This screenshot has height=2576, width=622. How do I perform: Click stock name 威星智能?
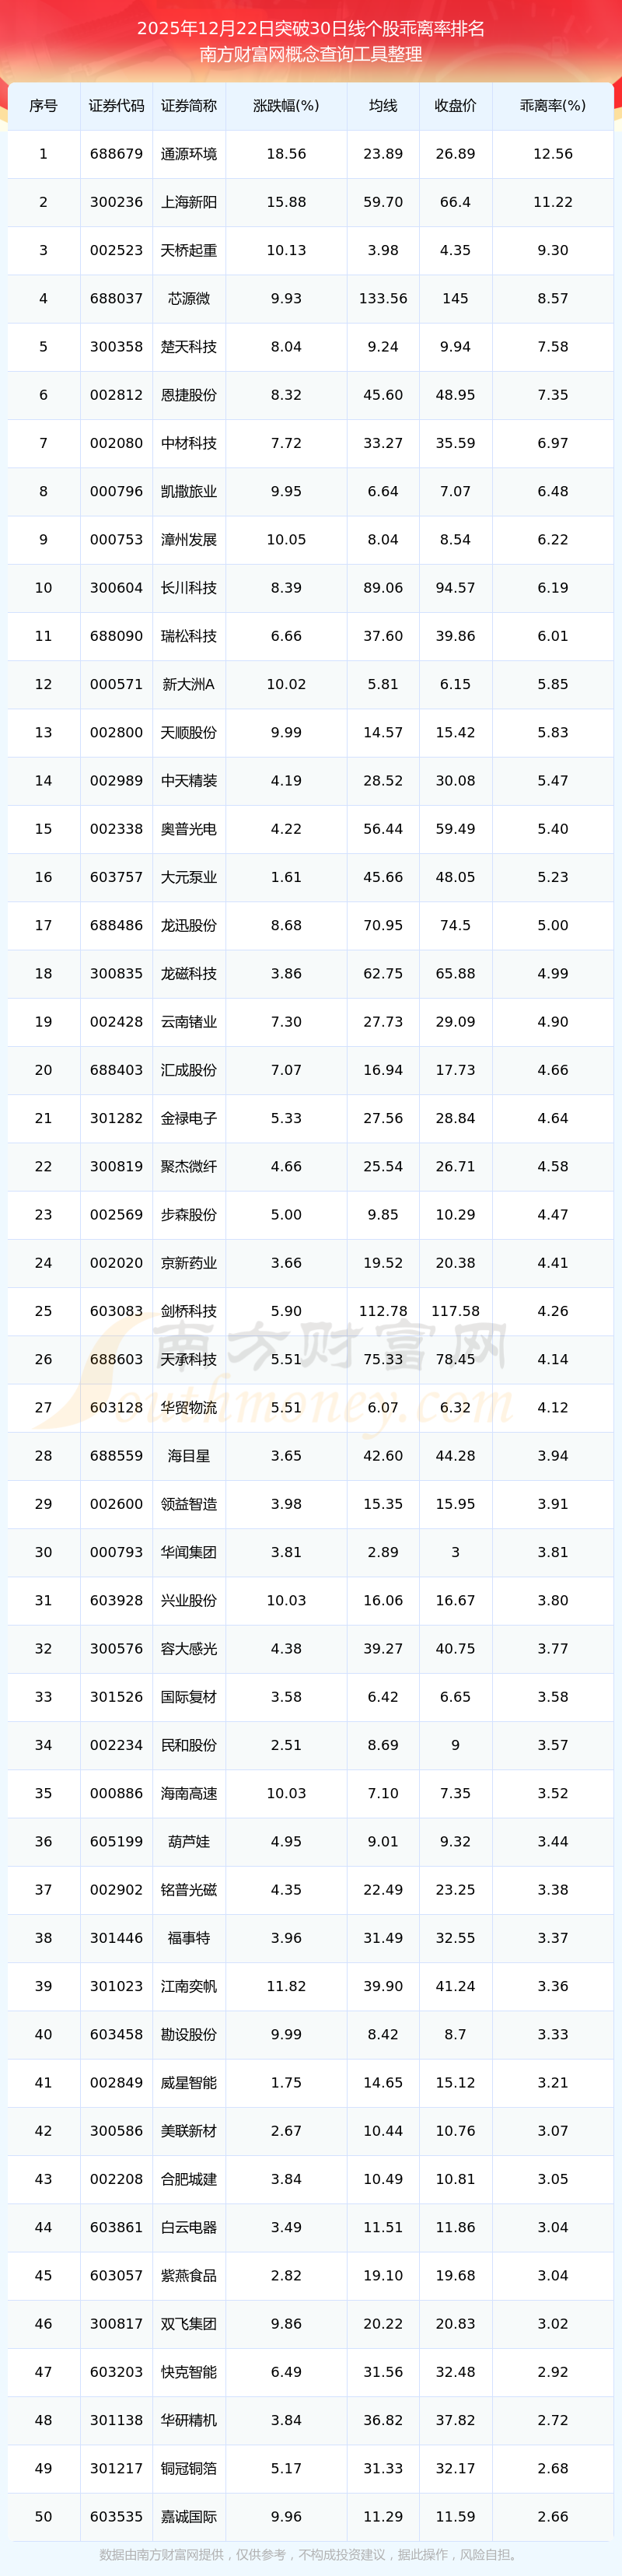pos(189,2082)
